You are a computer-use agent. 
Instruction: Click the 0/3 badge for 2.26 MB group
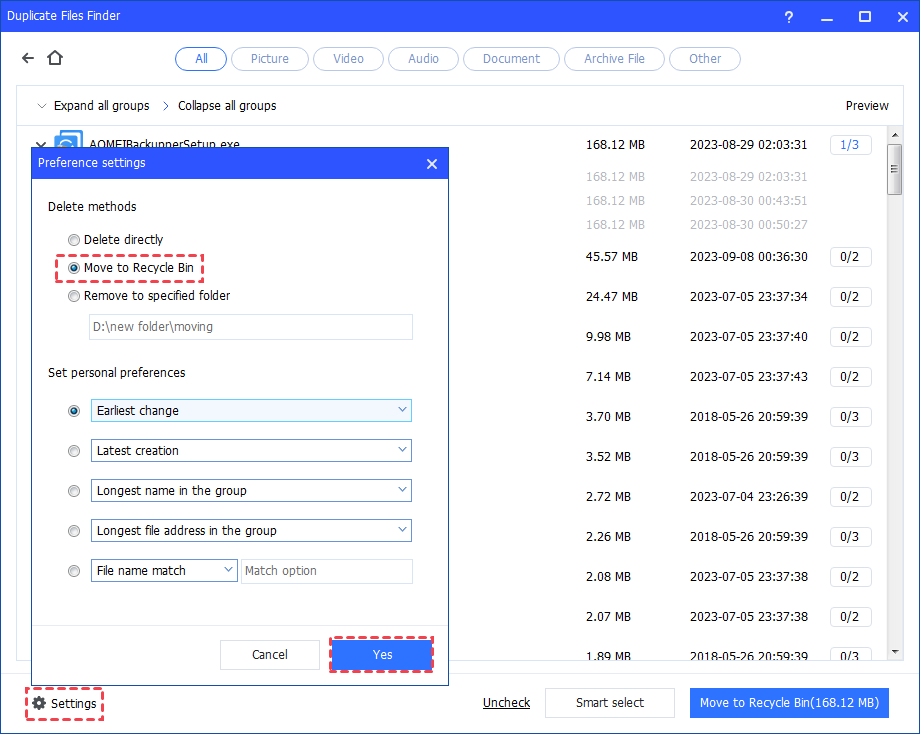(850, 536)
